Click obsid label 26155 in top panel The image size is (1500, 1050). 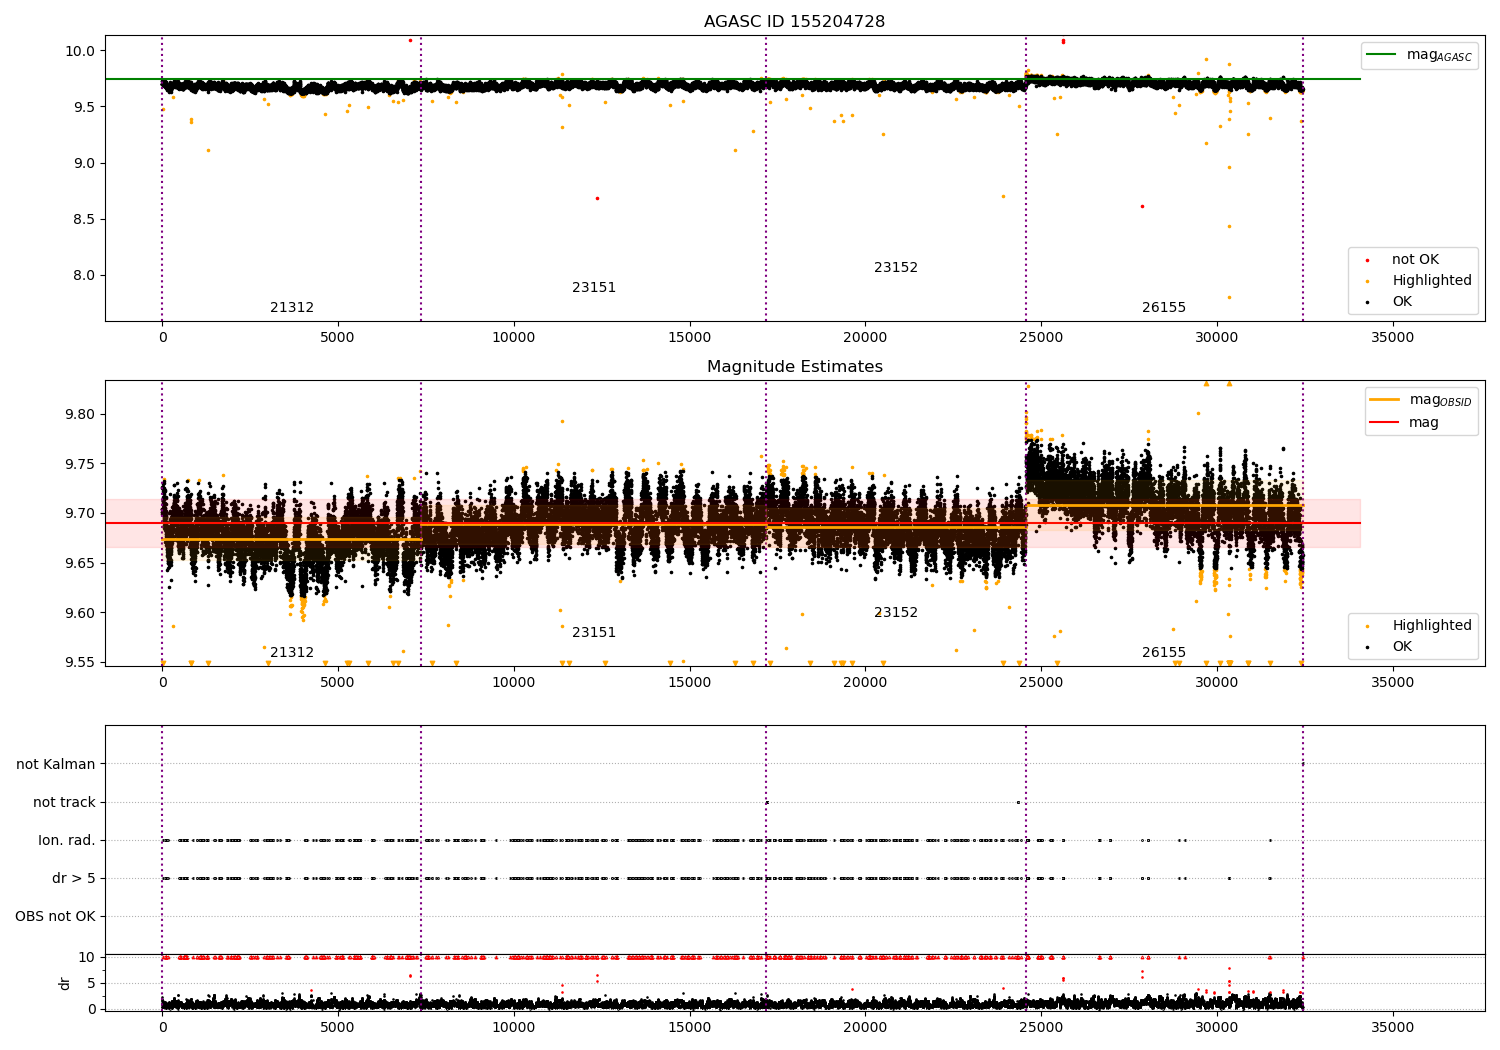pos(1164,308)
